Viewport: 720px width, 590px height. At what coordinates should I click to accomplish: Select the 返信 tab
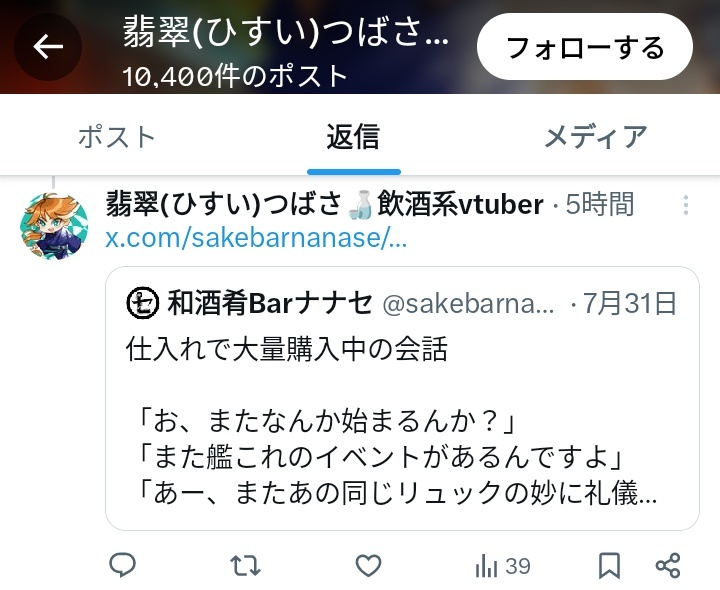353,137
